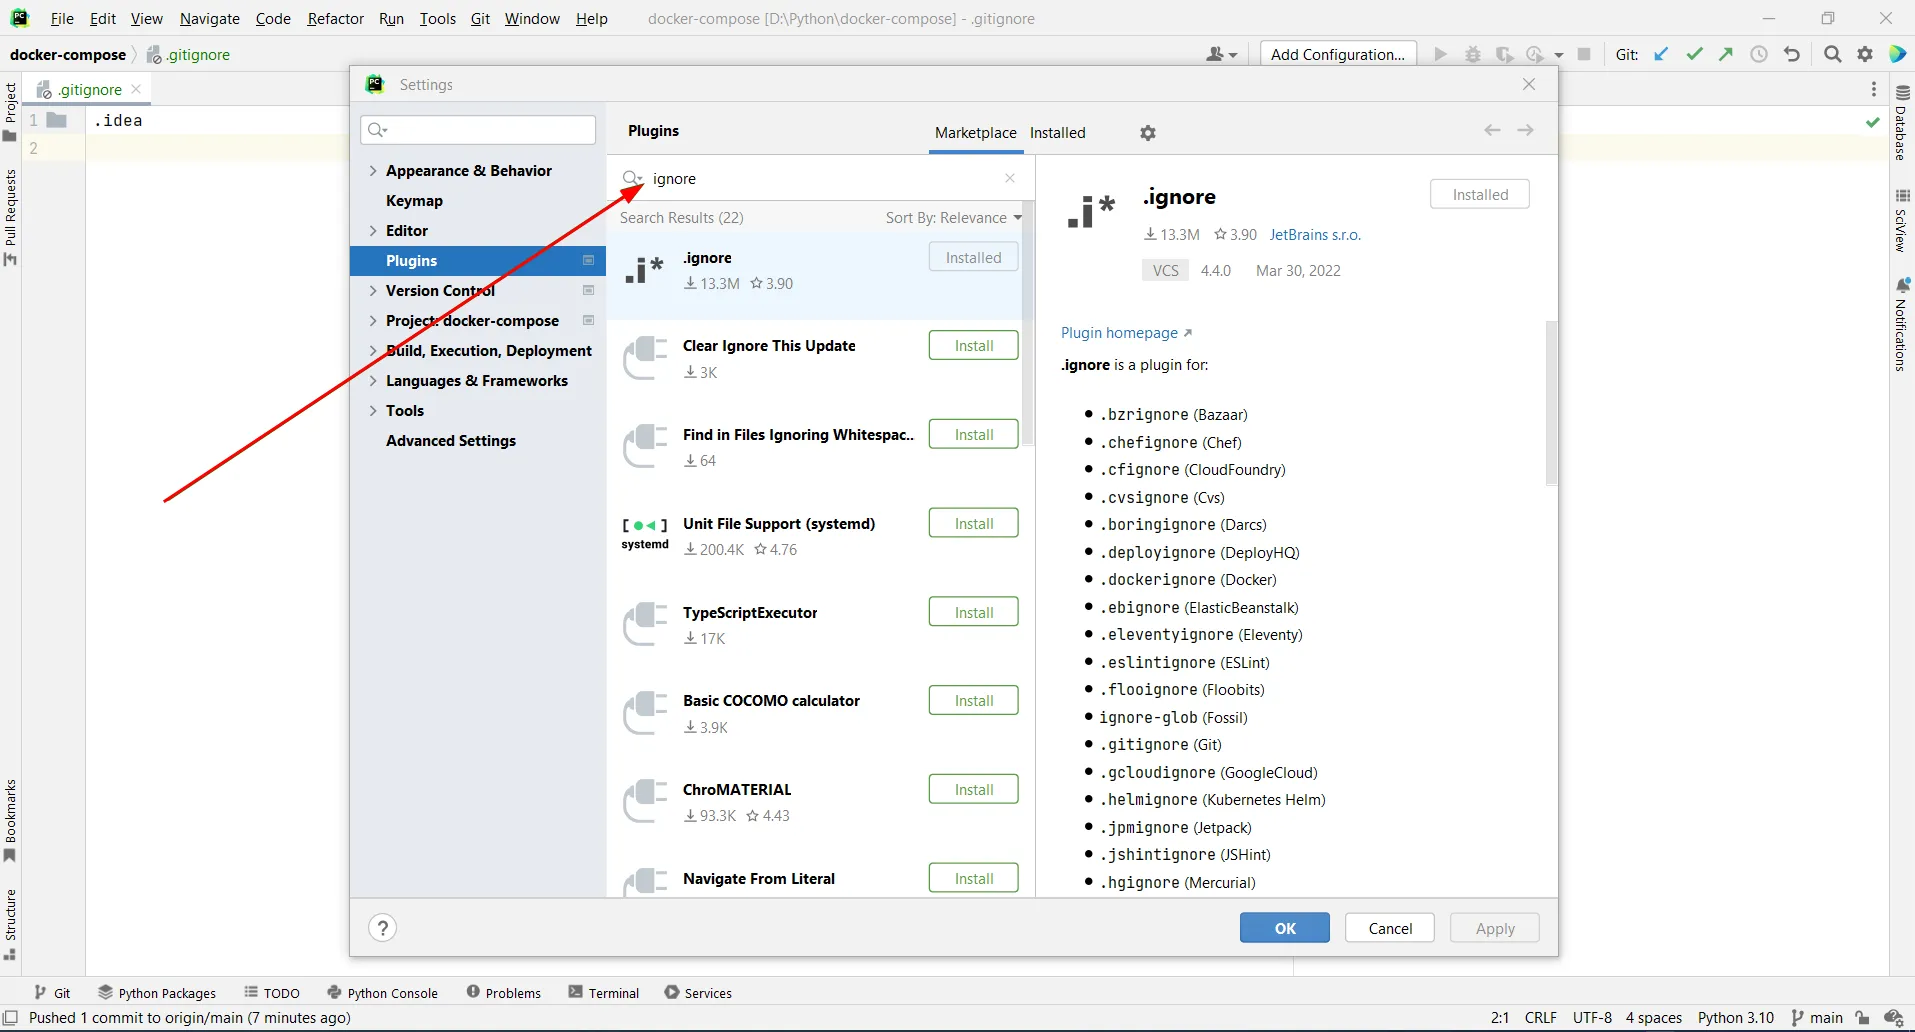Clear the plugin search text
Viewport: 1915px width, 1032px height.
tap(1010, 178)
